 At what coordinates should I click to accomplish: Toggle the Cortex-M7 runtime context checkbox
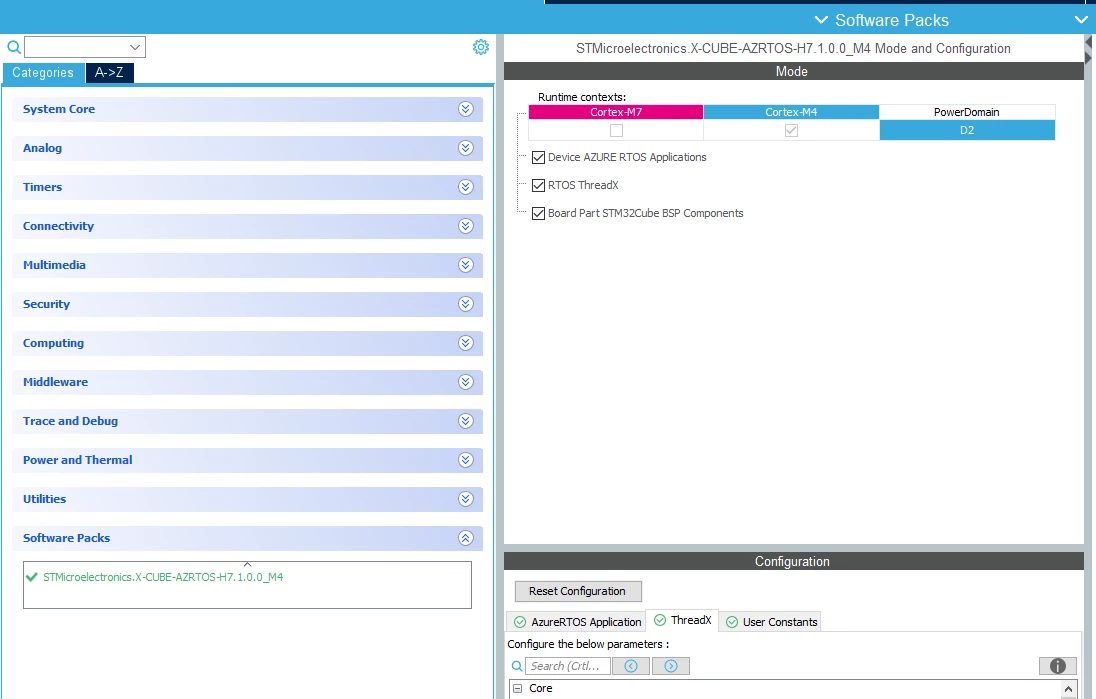[x=616, y=131]
